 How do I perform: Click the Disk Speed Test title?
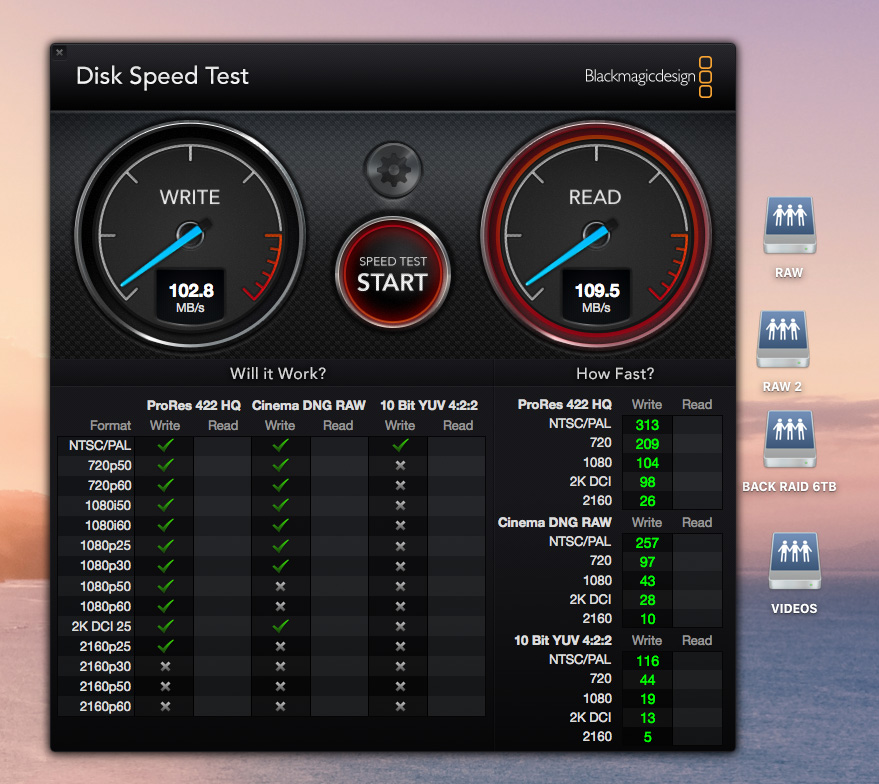(x=162, y=76)
